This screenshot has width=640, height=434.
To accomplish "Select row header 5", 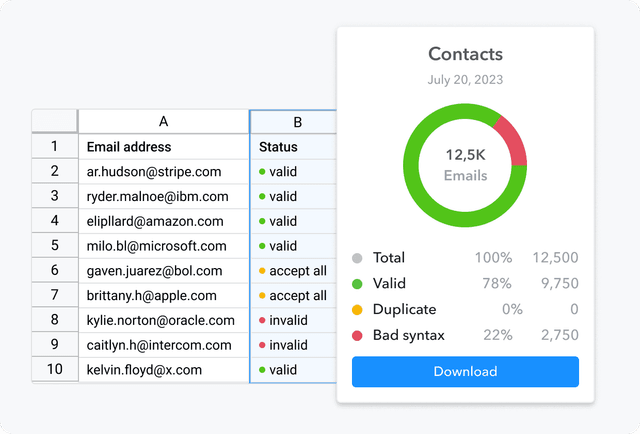I will pos(55,245).
